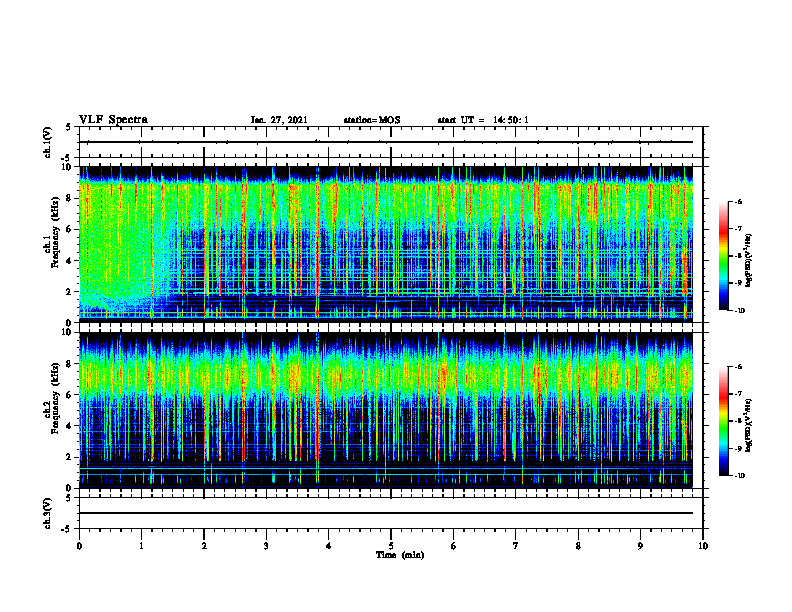Screen dimensions: 792x612
Task: Click the "8" kHz tick on ch.1 axis
Action: 70,198
